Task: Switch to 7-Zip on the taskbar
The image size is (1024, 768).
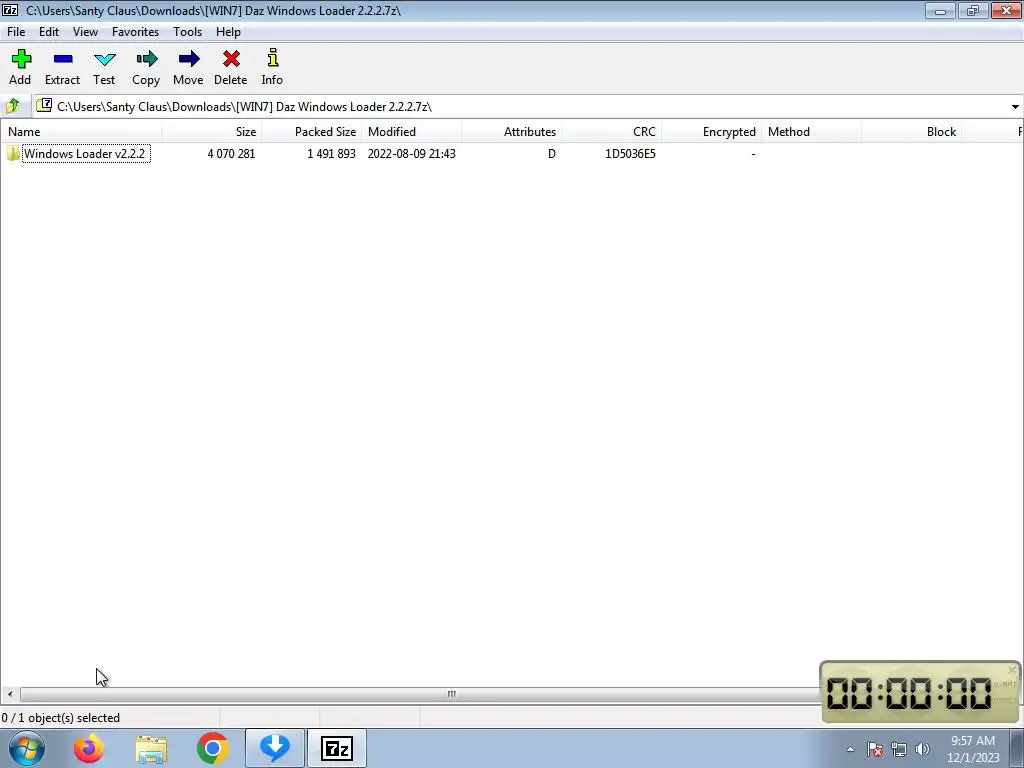Action: pyautogui.click(x=337, y=748)
